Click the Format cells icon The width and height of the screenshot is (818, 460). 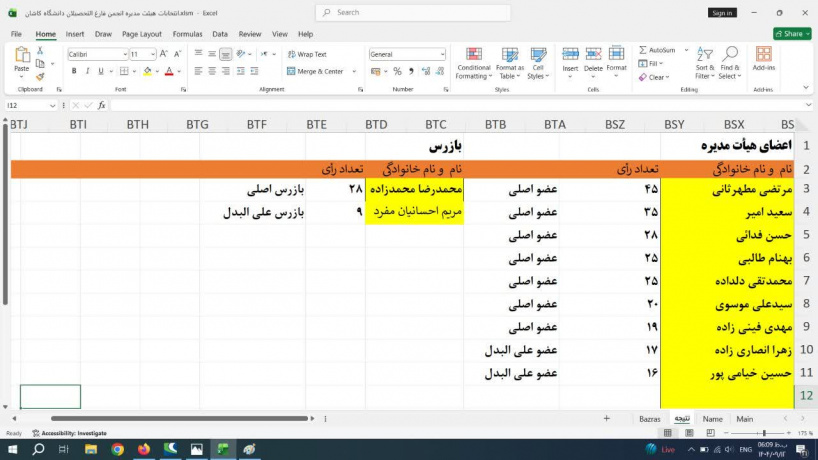coord(616,54)
